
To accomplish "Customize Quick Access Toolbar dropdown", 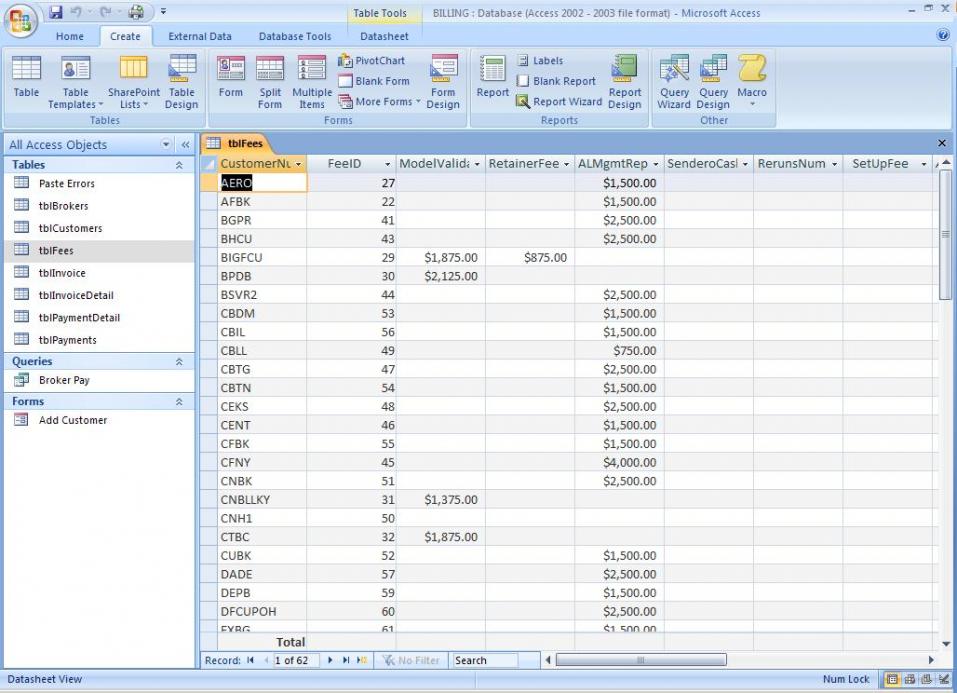I will click(x=163, y=12).
